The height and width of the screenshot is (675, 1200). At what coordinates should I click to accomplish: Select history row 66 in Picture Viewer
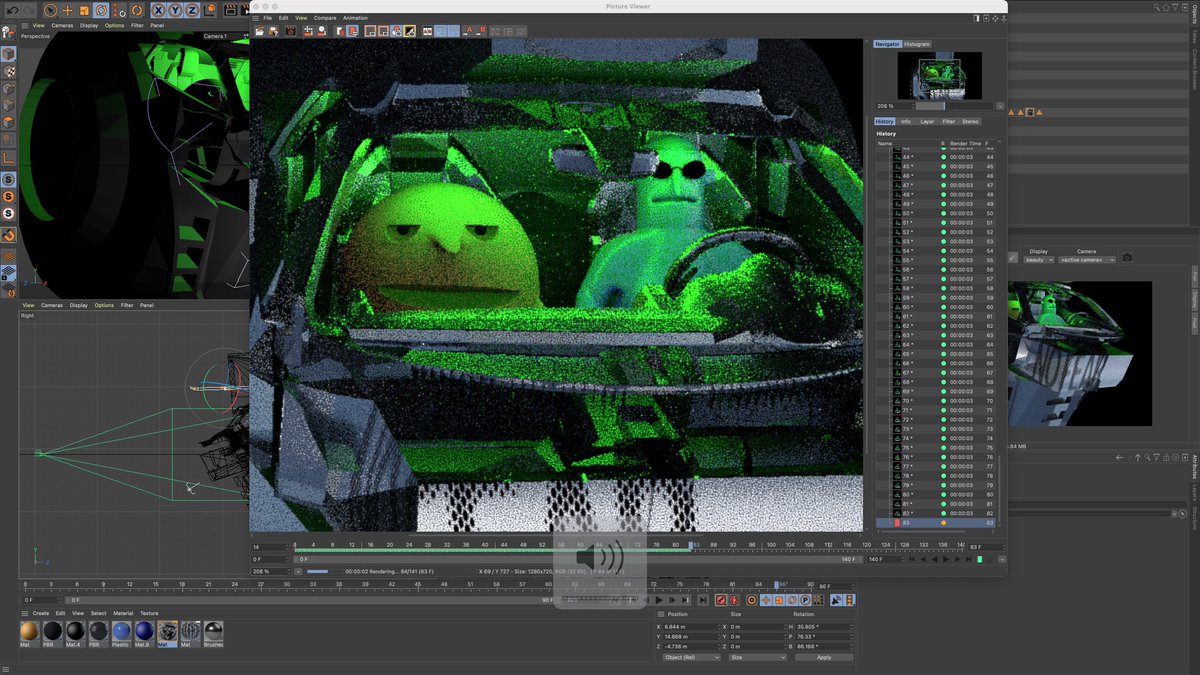pos(935,363)
